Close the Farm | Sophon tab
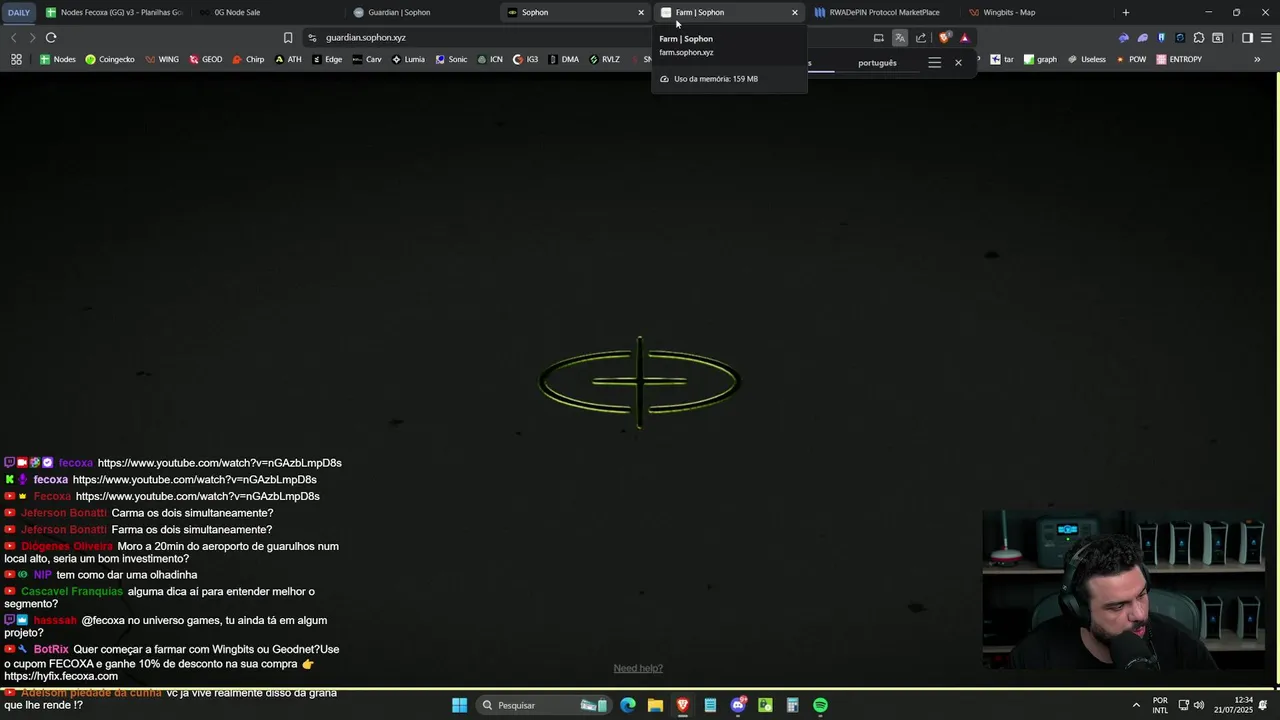 point(795,13)
